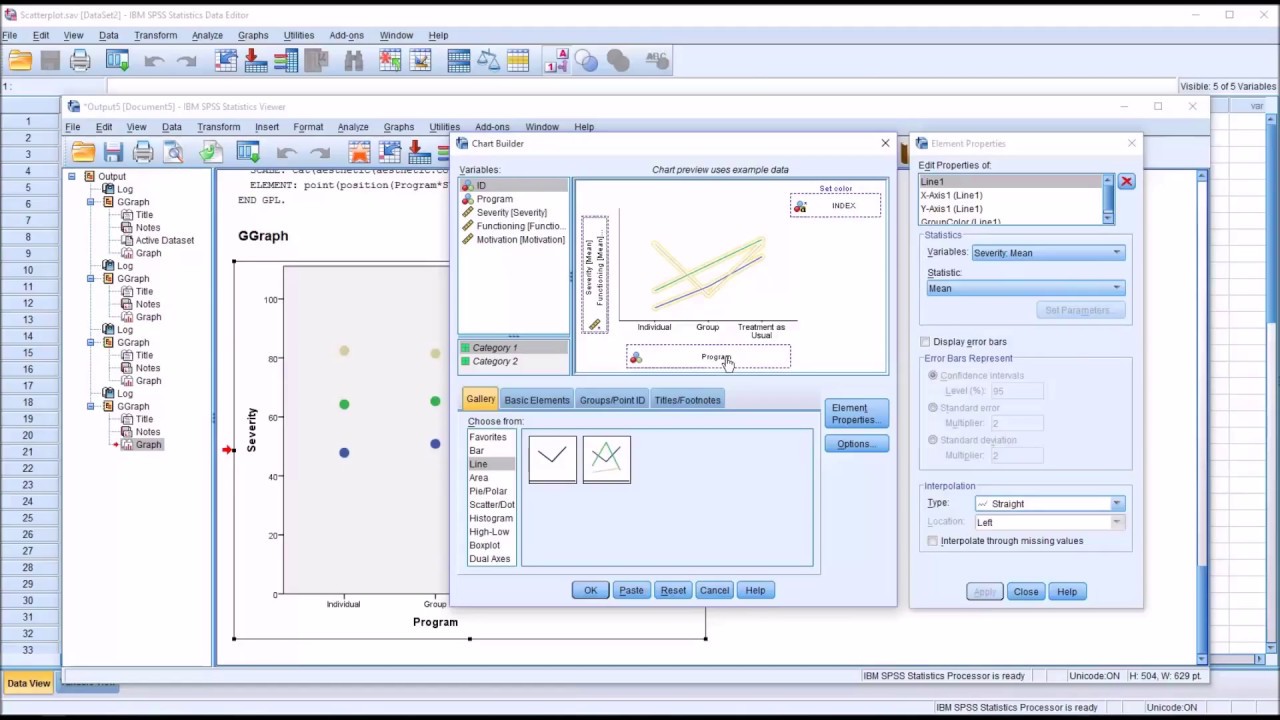Viewport: 1280px width, 720px height.
Task: Select Standard error radio button
Action: (x=933, y=408)
